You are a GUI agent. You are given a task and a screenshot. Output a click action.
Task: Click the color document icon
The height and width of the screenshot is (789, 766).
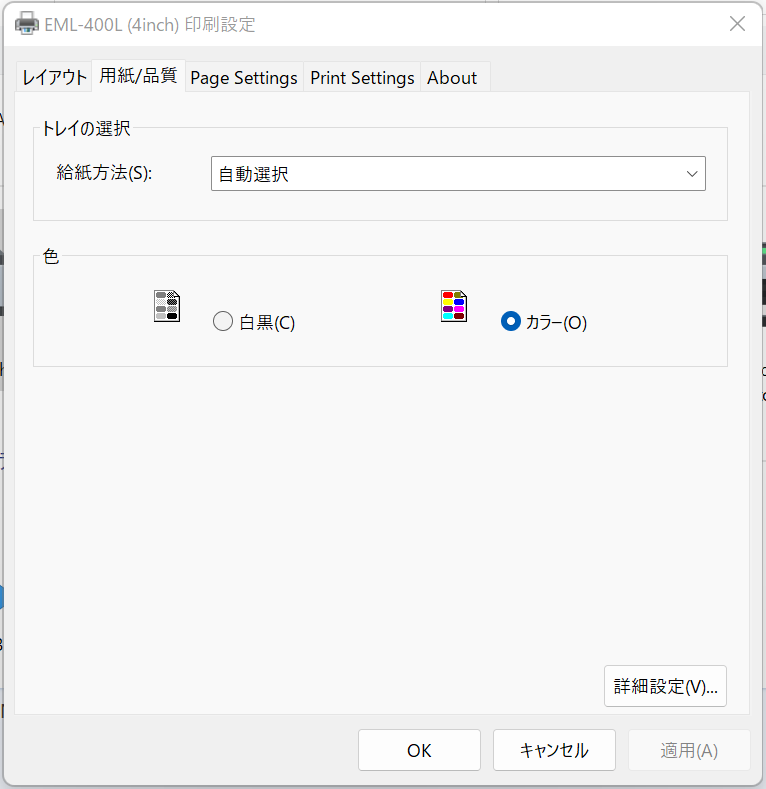(x=454, y=306)
